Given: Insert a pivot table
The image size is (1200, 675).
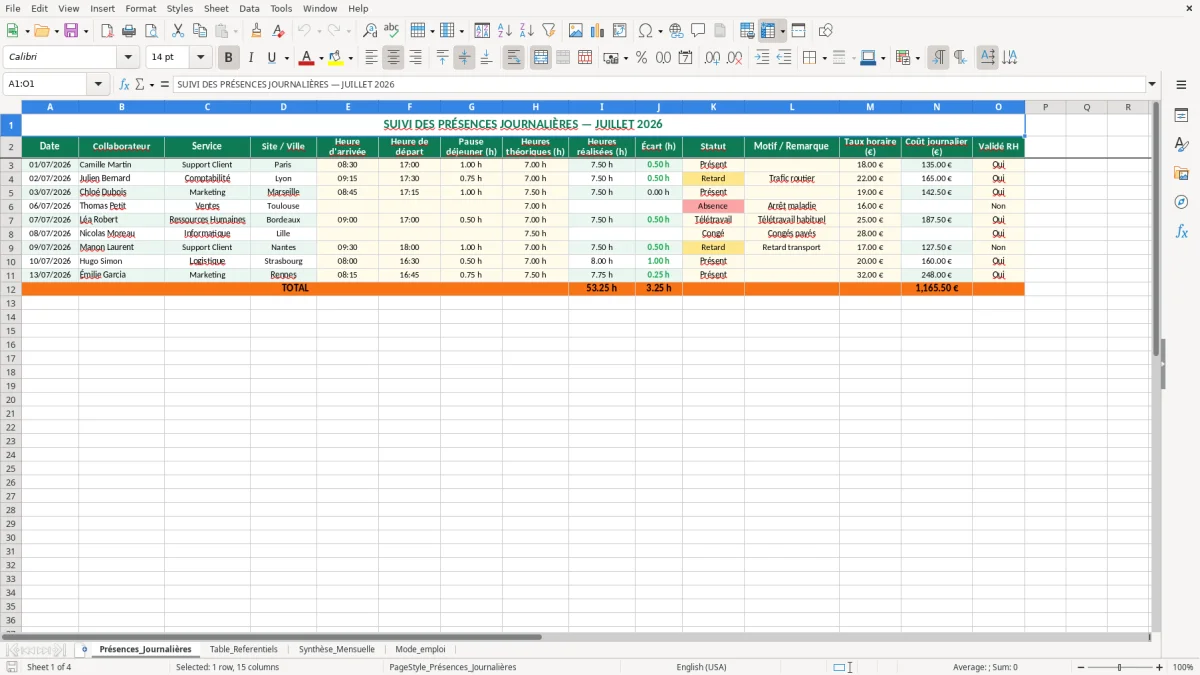Looking at the screenshot, I should coord(620,31).
